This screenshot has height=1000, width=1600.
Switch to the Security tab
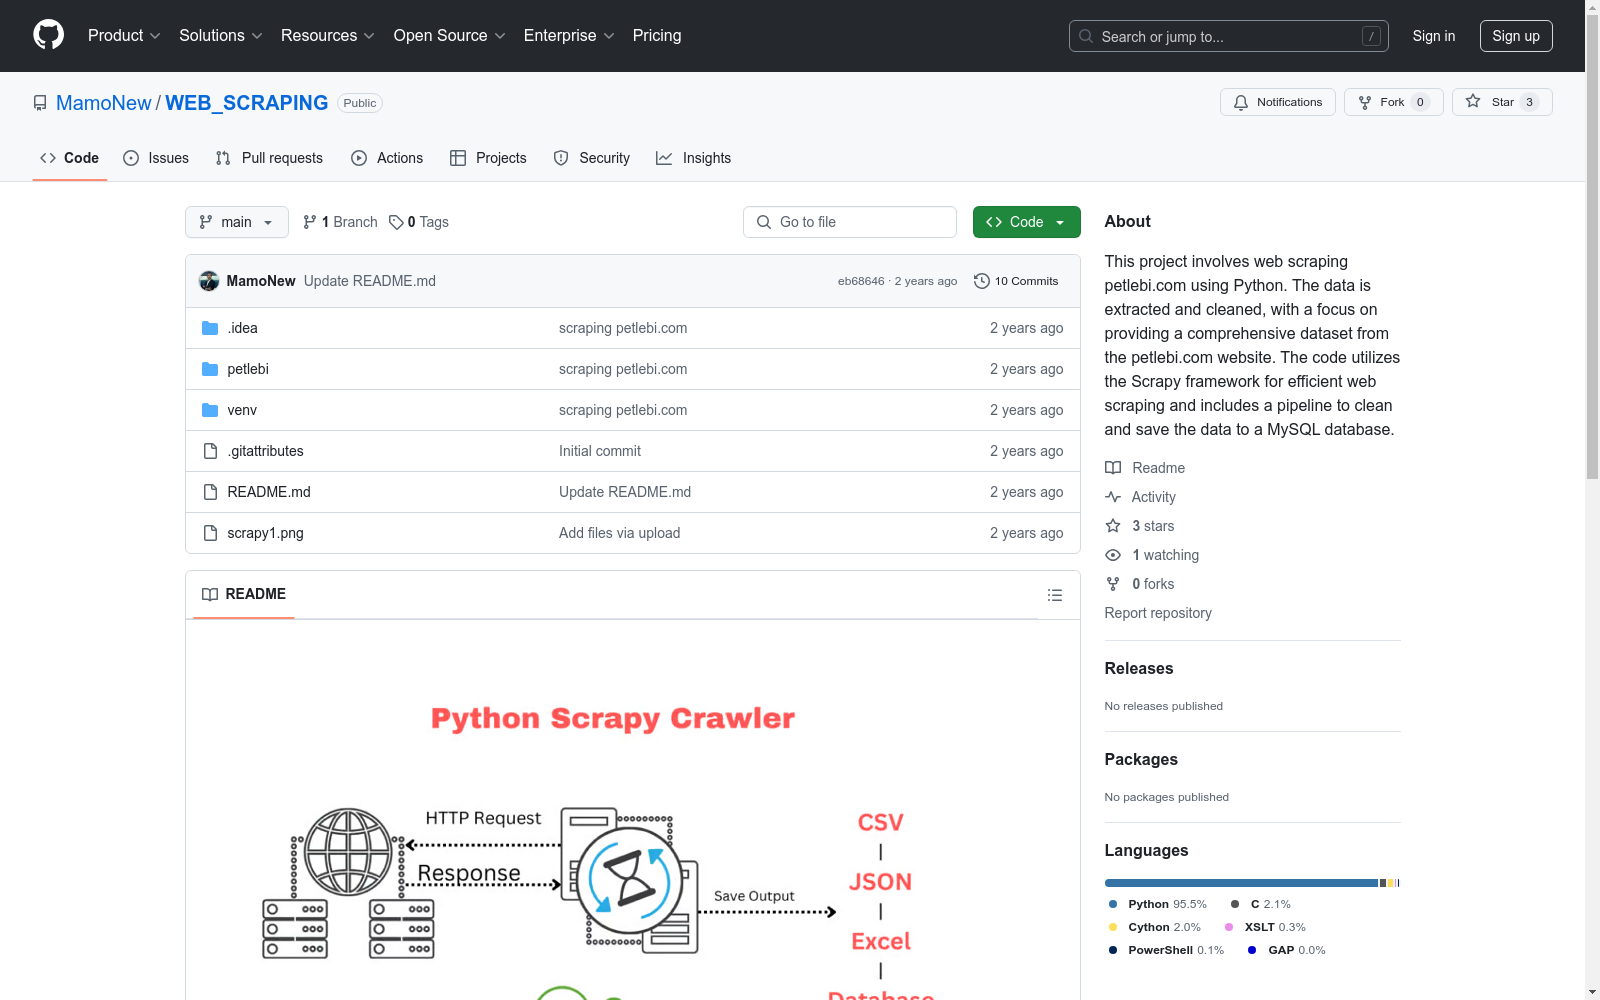click(x=592, y=158)
